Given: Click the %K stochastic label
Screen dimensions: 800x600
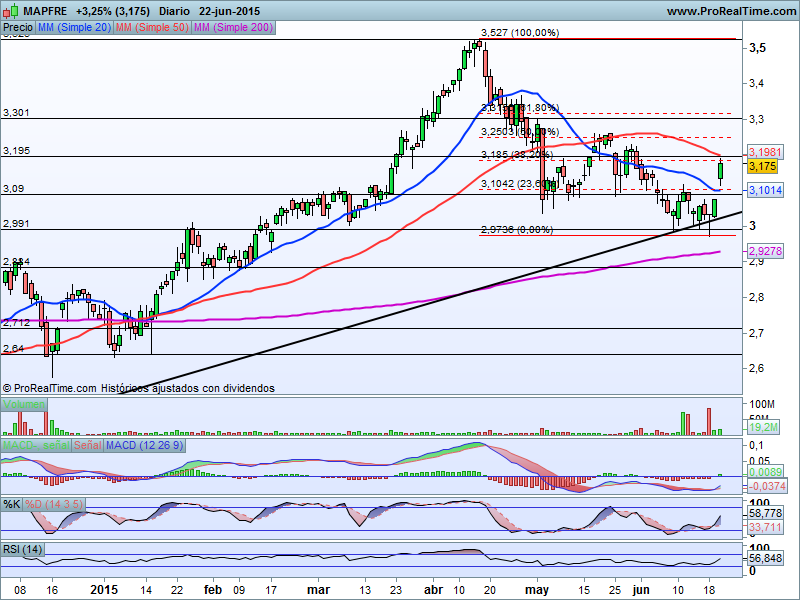Looking at the screenshot, I should coord(11,505).
